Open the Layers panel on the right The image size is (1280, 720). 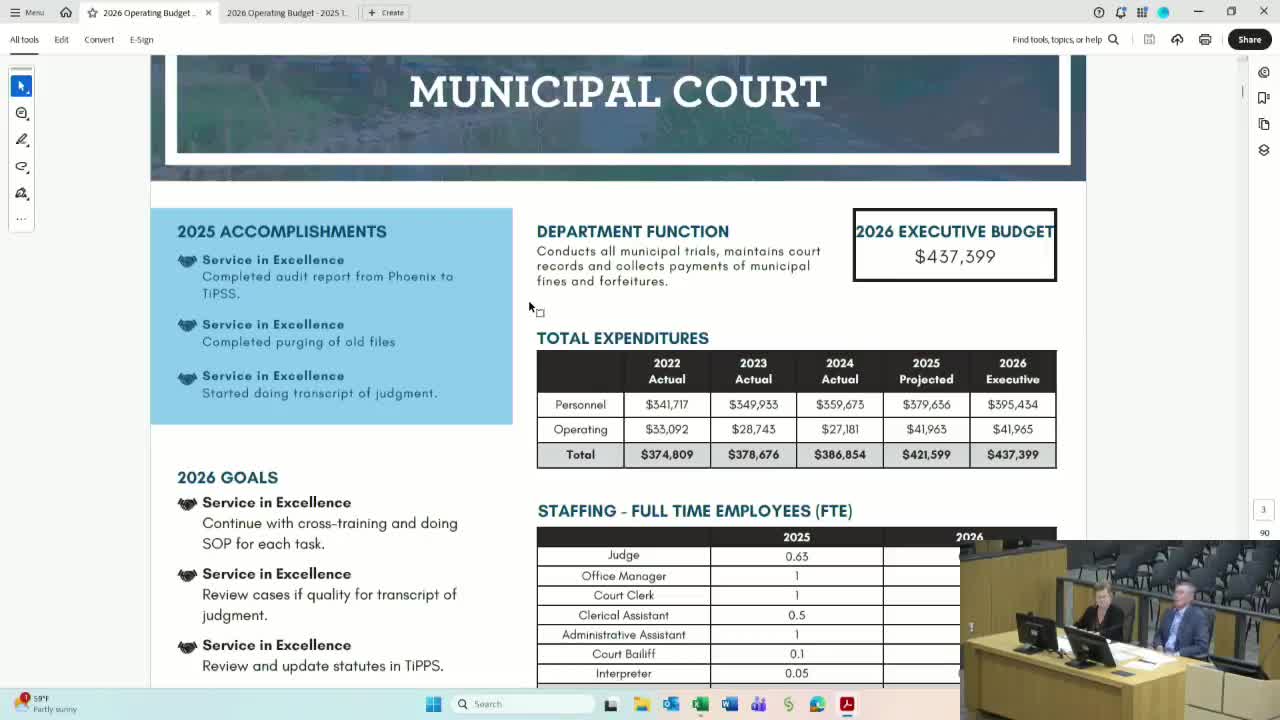[x=1263, y=150]
